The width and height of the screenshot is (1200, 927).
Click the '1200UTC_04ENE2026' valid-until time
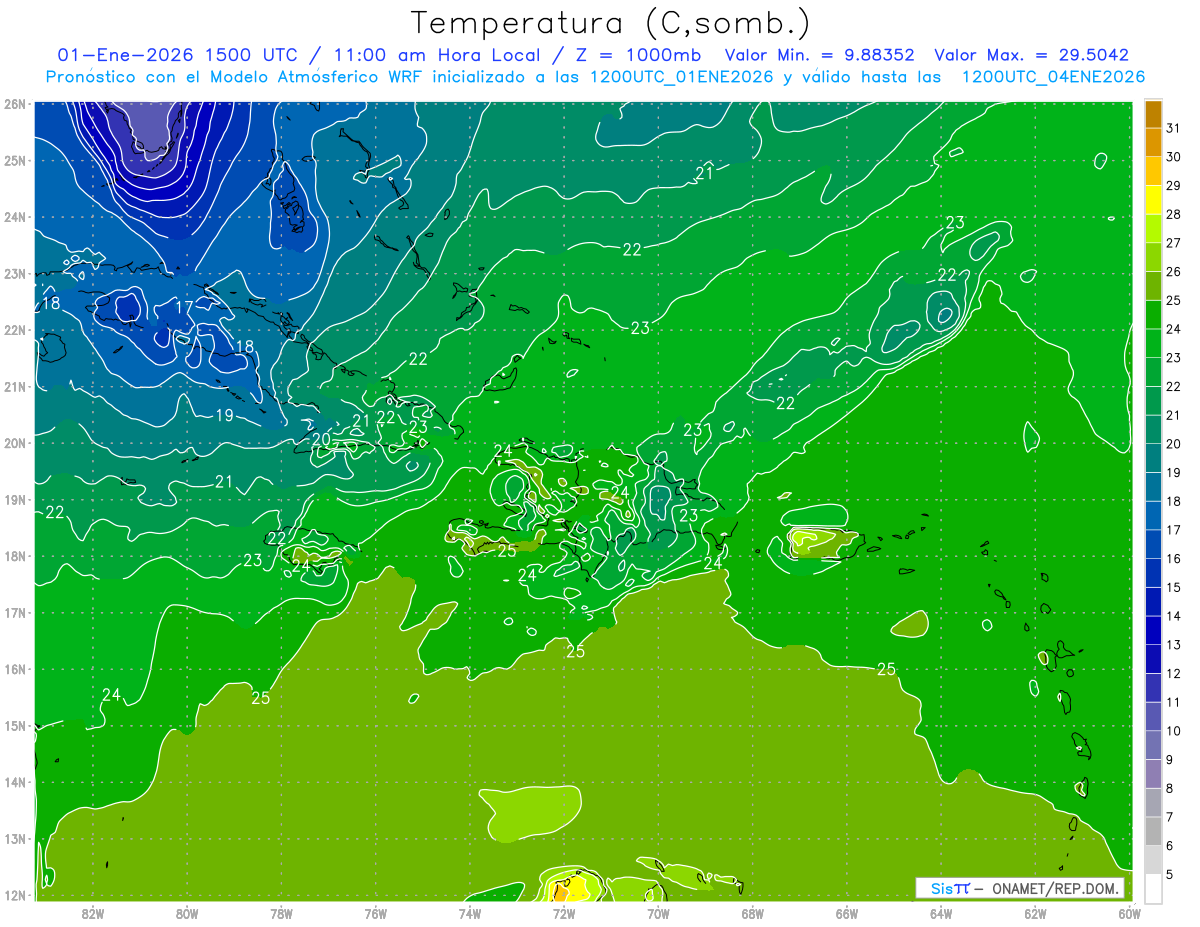(x=1052, y=76)
